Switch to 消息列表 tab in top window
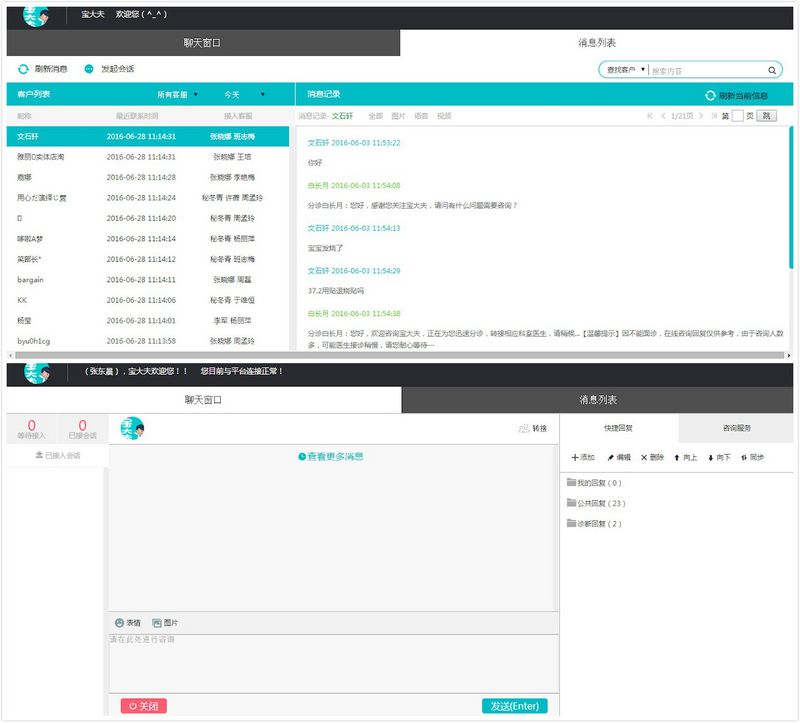800x723 pixels. [596, 43]
